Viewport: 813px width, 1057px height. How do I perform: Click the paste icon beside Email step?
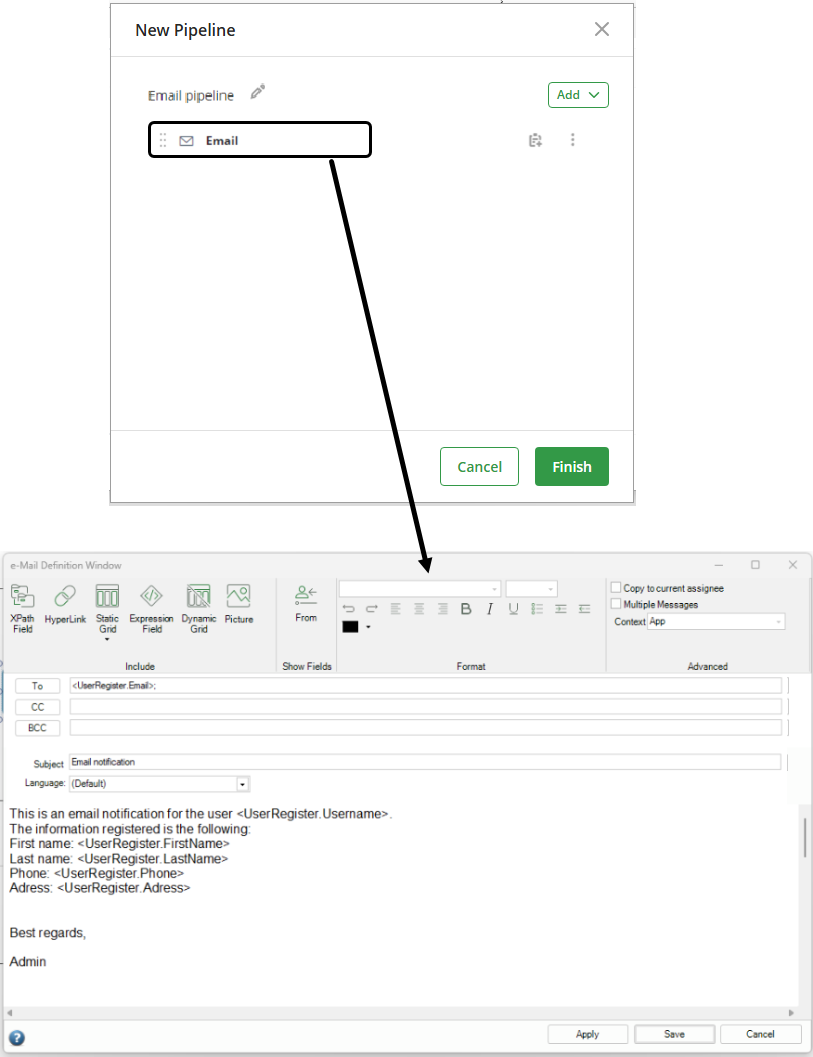click(535, 140)
